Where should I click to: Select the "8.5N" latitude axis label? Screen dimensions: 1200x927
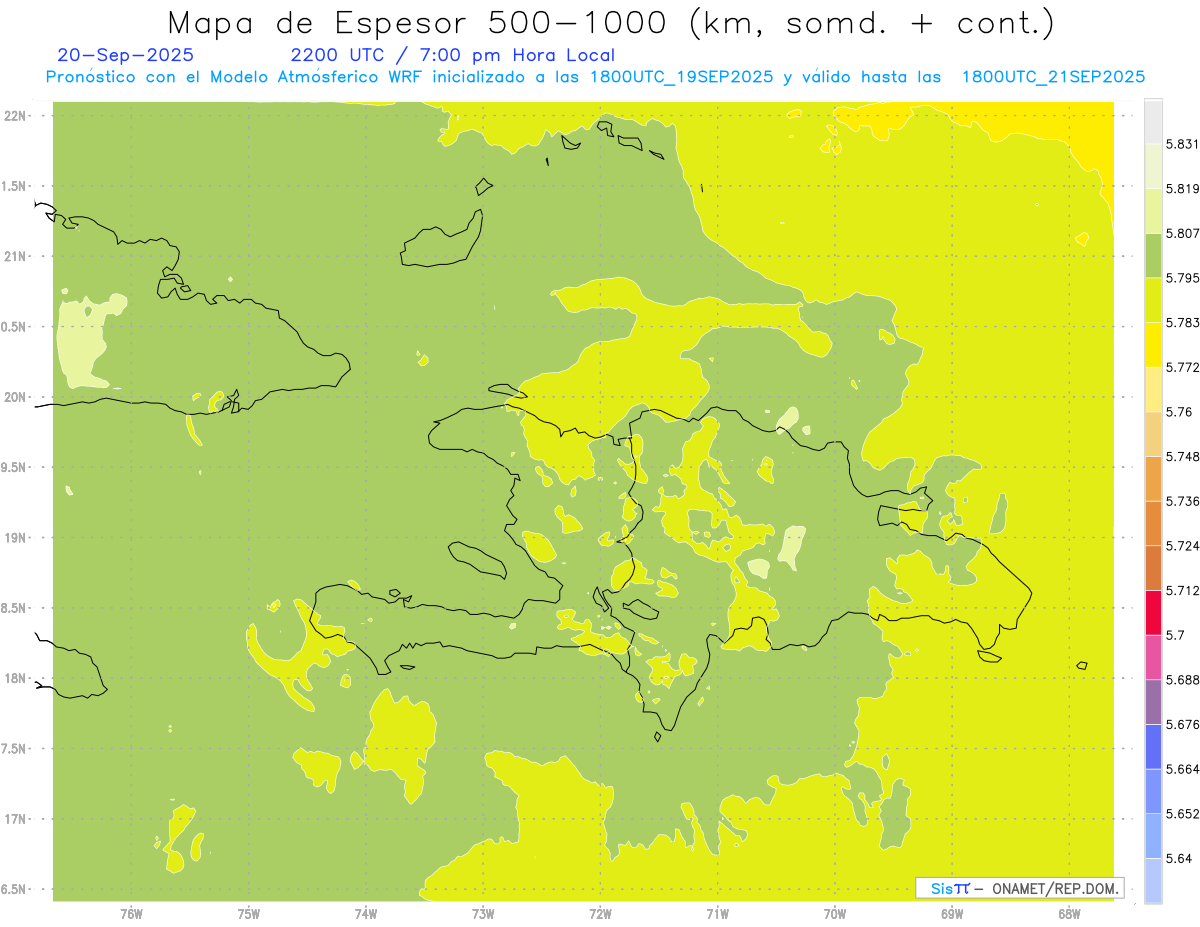click(15, 609)
